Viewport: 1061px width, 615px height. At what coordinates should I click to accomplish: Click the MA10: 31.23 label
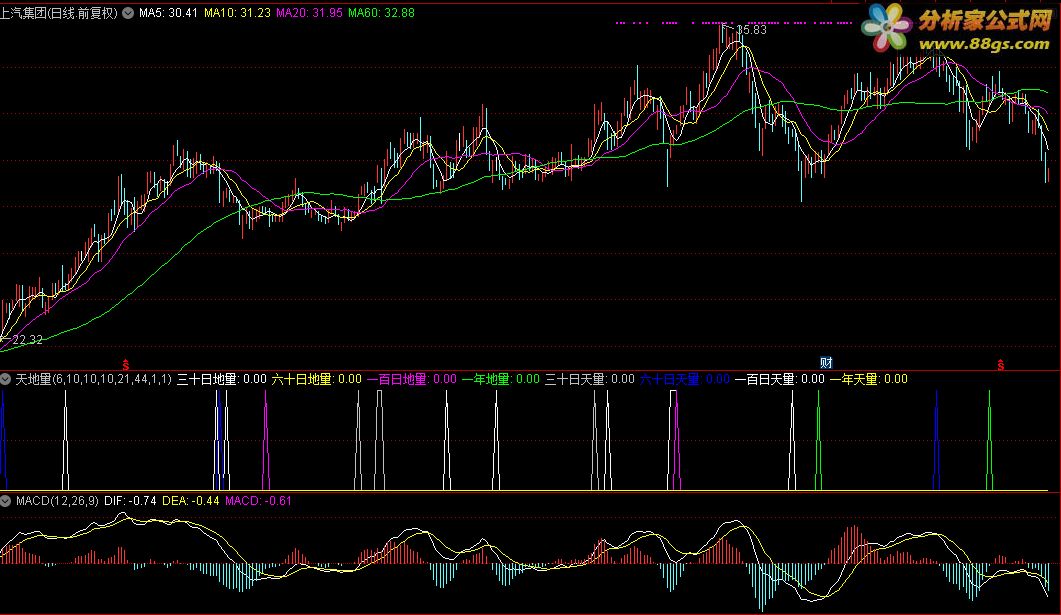pyautogui.click(x=237, y=13)
